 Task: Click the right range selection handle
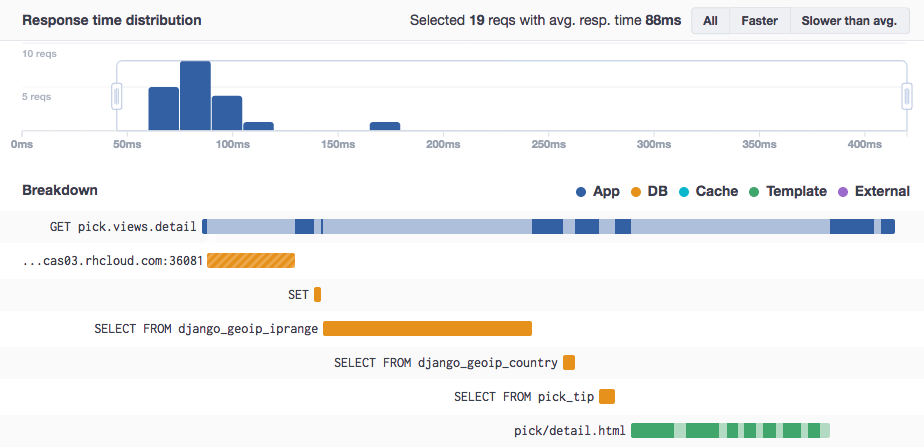[x=907, y=96]
